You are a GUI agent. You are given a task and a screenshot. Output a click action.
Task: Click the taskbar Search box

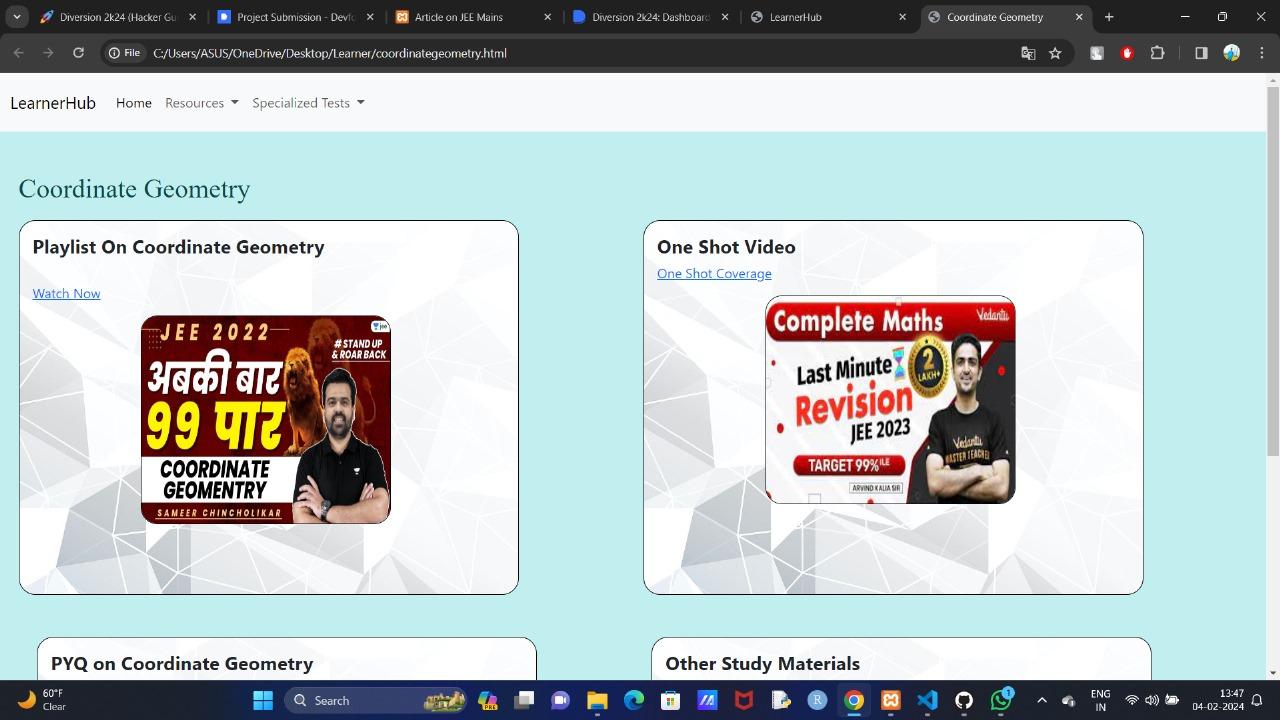377,700
